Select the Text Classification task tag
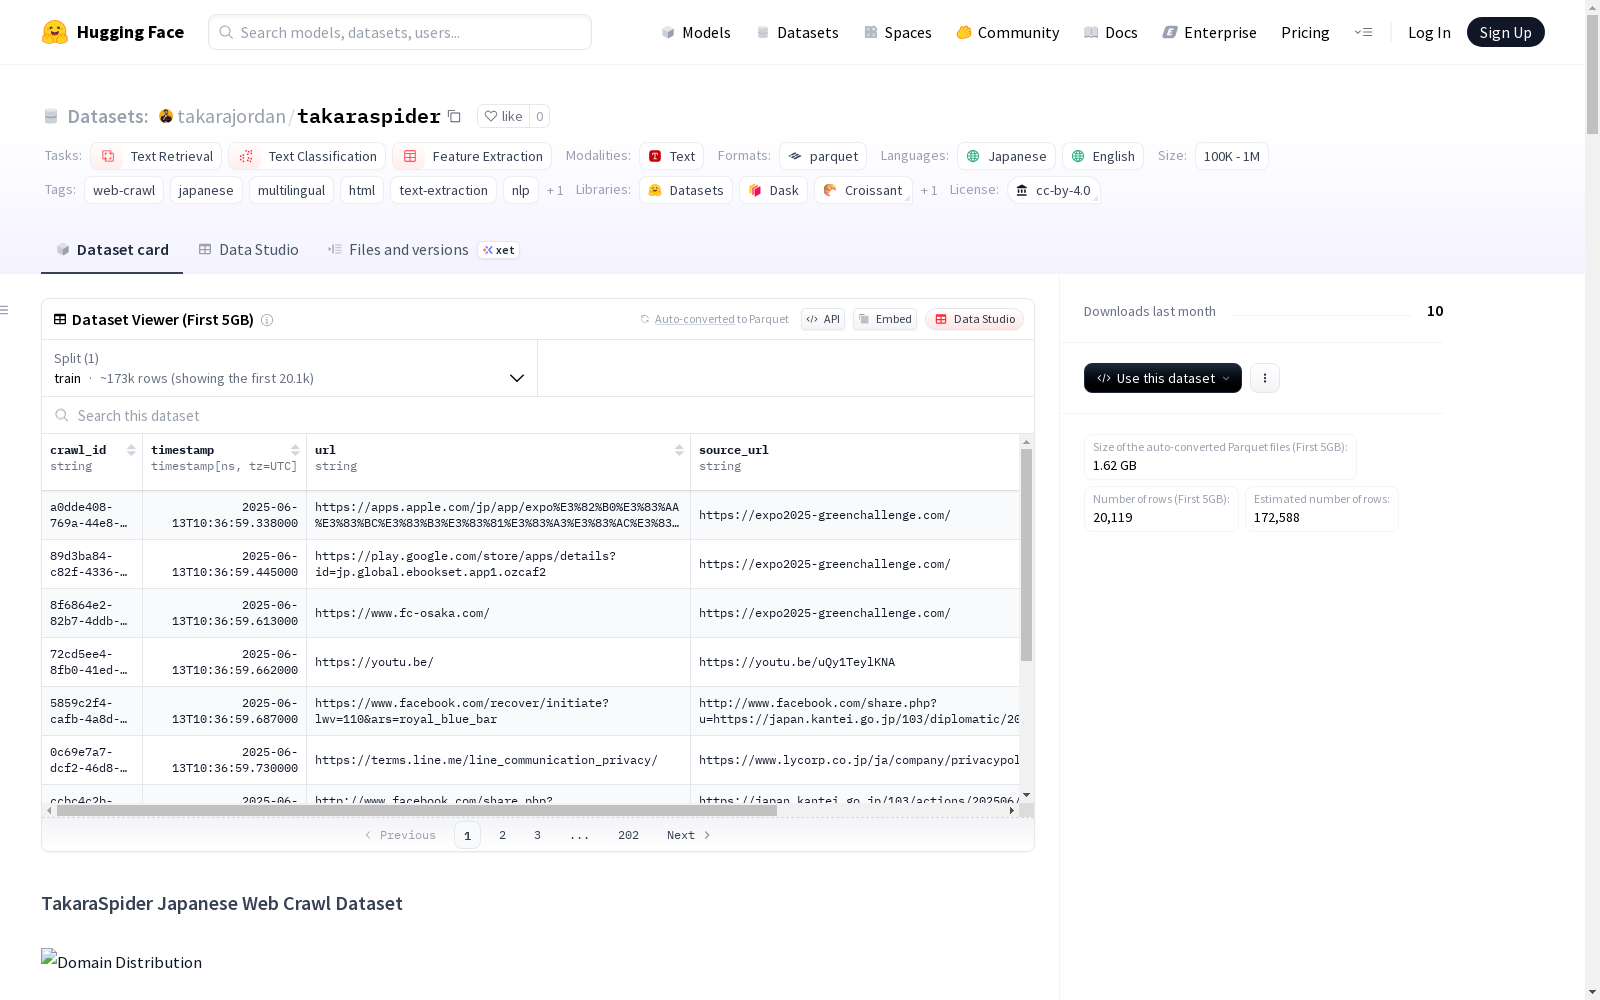This screenshot has width=1600, height=1000. click(x=307, y=156)
